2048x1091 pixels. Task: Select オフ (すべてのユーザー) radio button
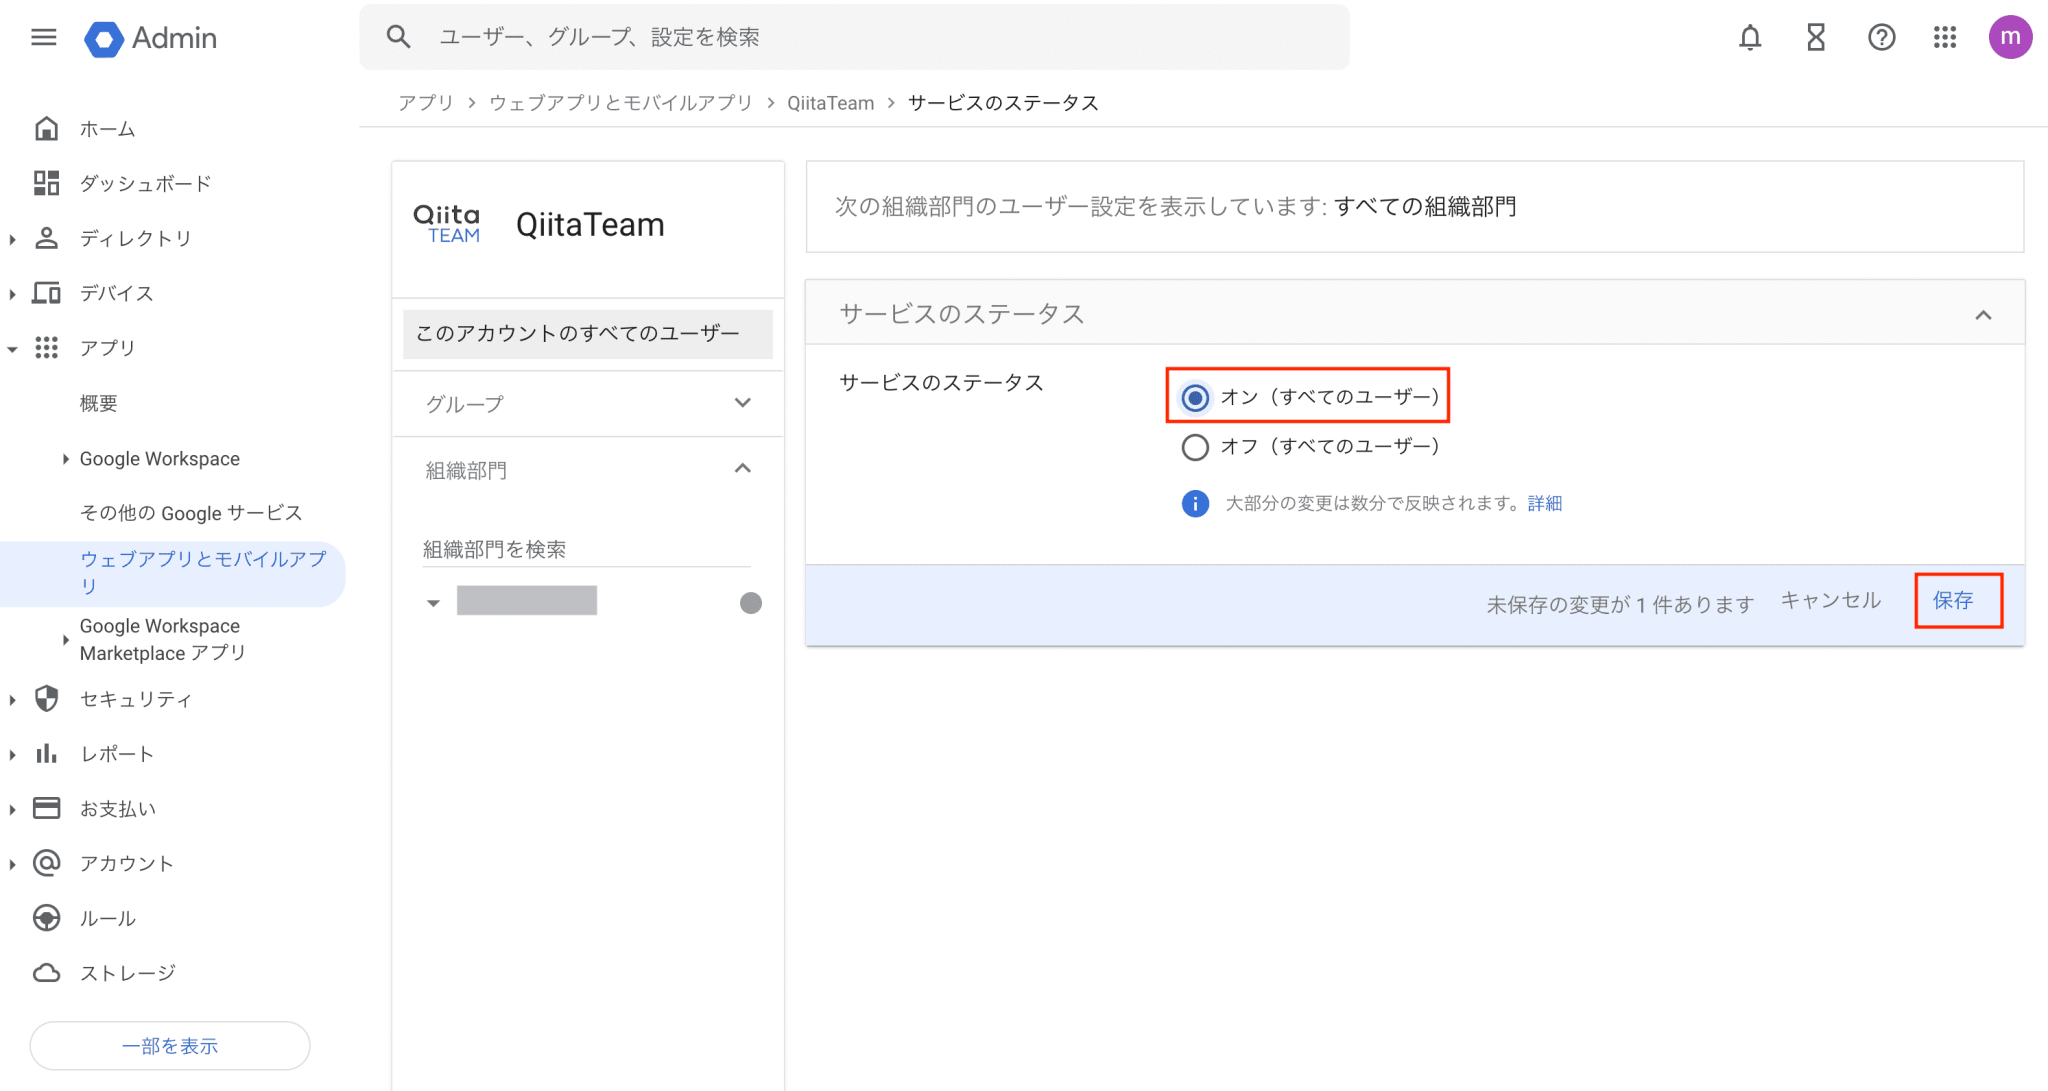coord(1195,447)
